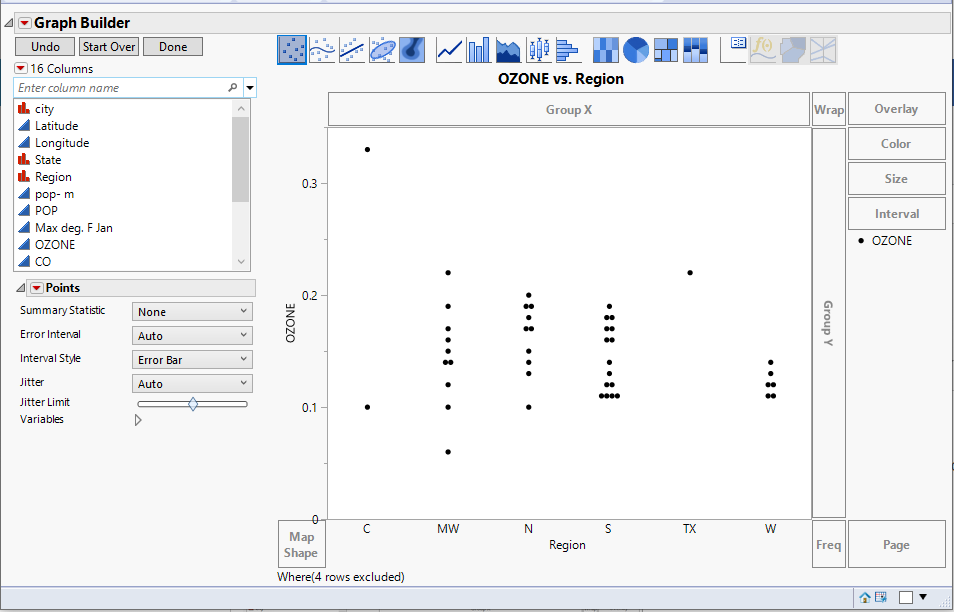Select OZONE in the column list
This screenshot has width=954, height=612.
click(x=57, y=244)
